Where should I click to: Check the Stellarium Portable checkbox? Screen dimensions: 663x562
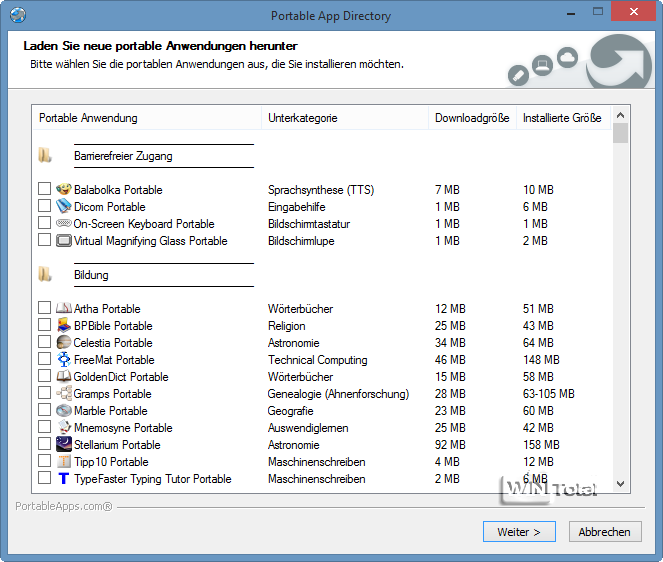(44, 444)
